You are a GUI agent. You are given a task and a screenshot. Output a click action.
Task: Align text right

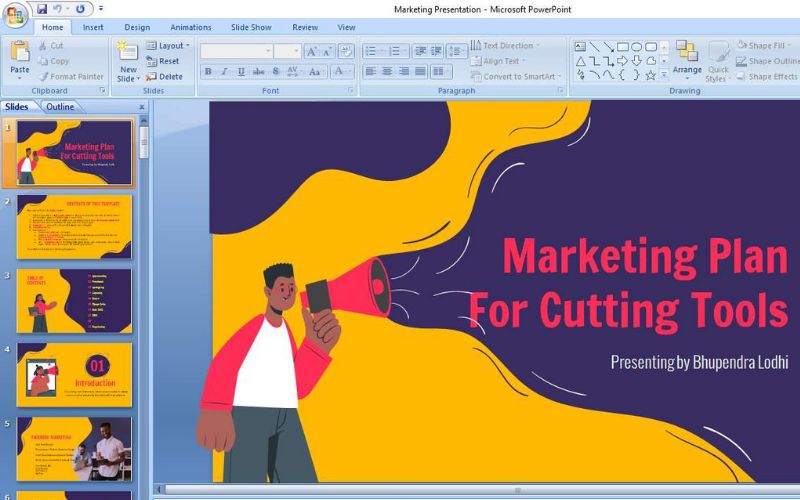[x=404, y=72]
